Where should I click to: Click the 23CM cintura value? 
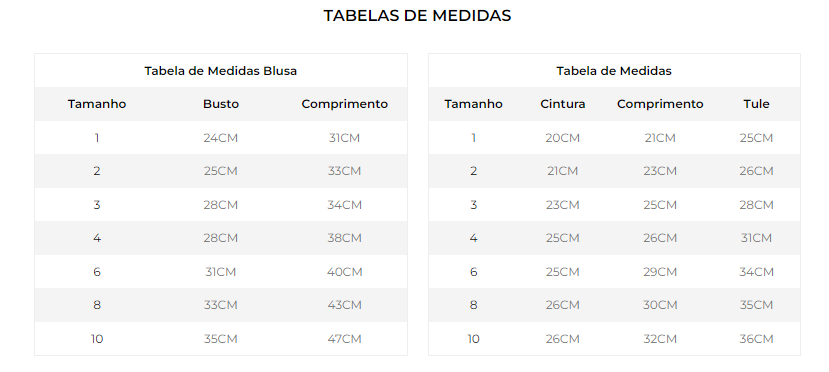563,205
